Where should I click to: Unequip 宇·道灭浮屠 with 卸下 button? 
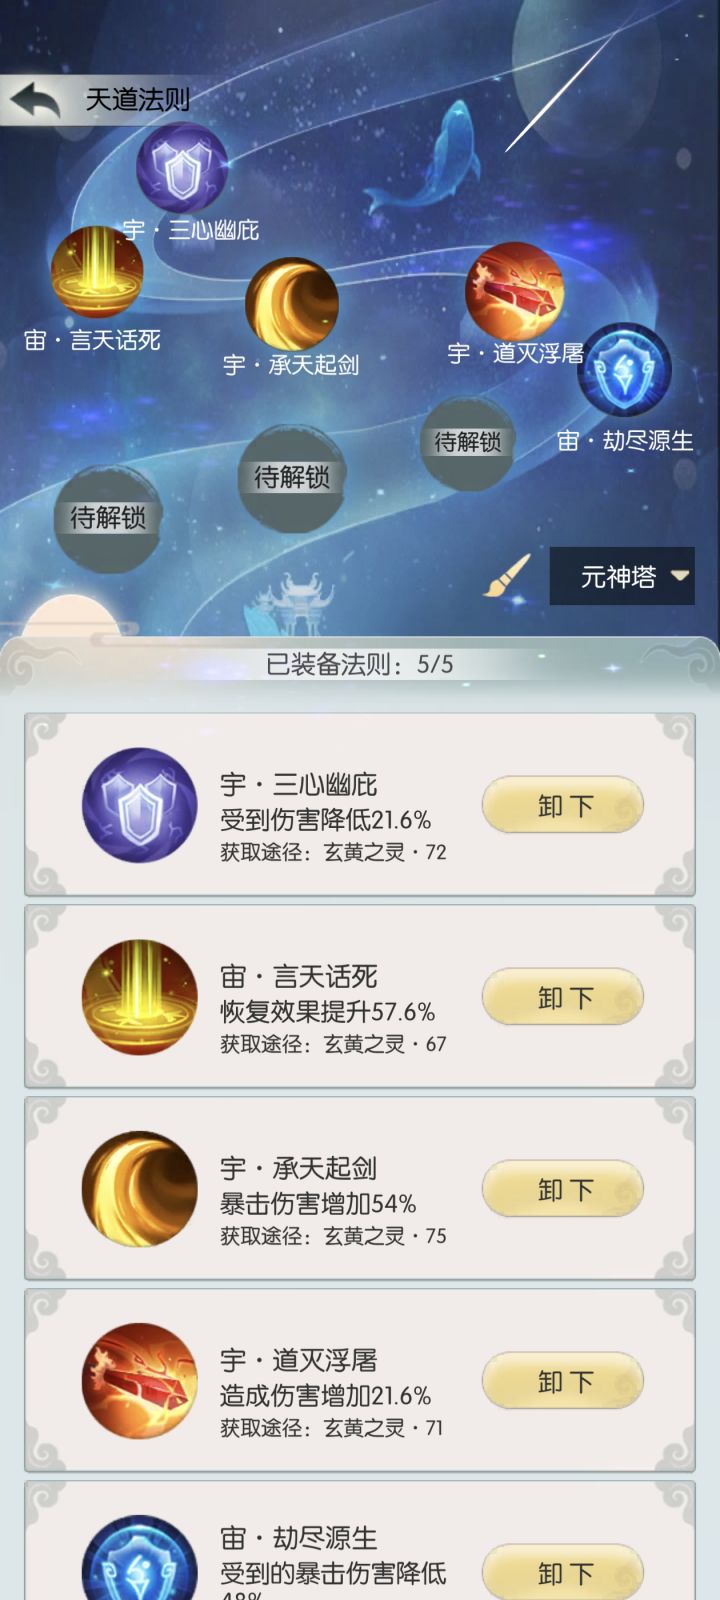[563, 1382]
